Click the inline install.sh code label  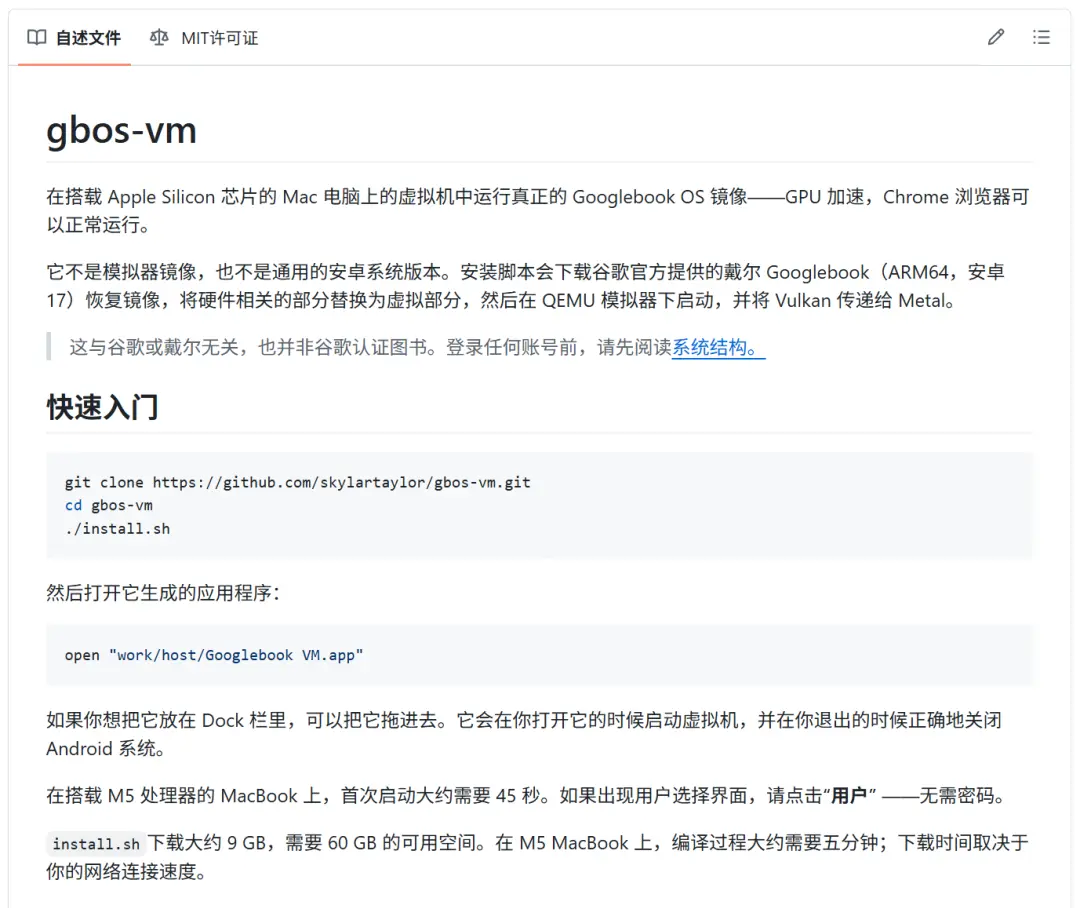click(96, 843)
